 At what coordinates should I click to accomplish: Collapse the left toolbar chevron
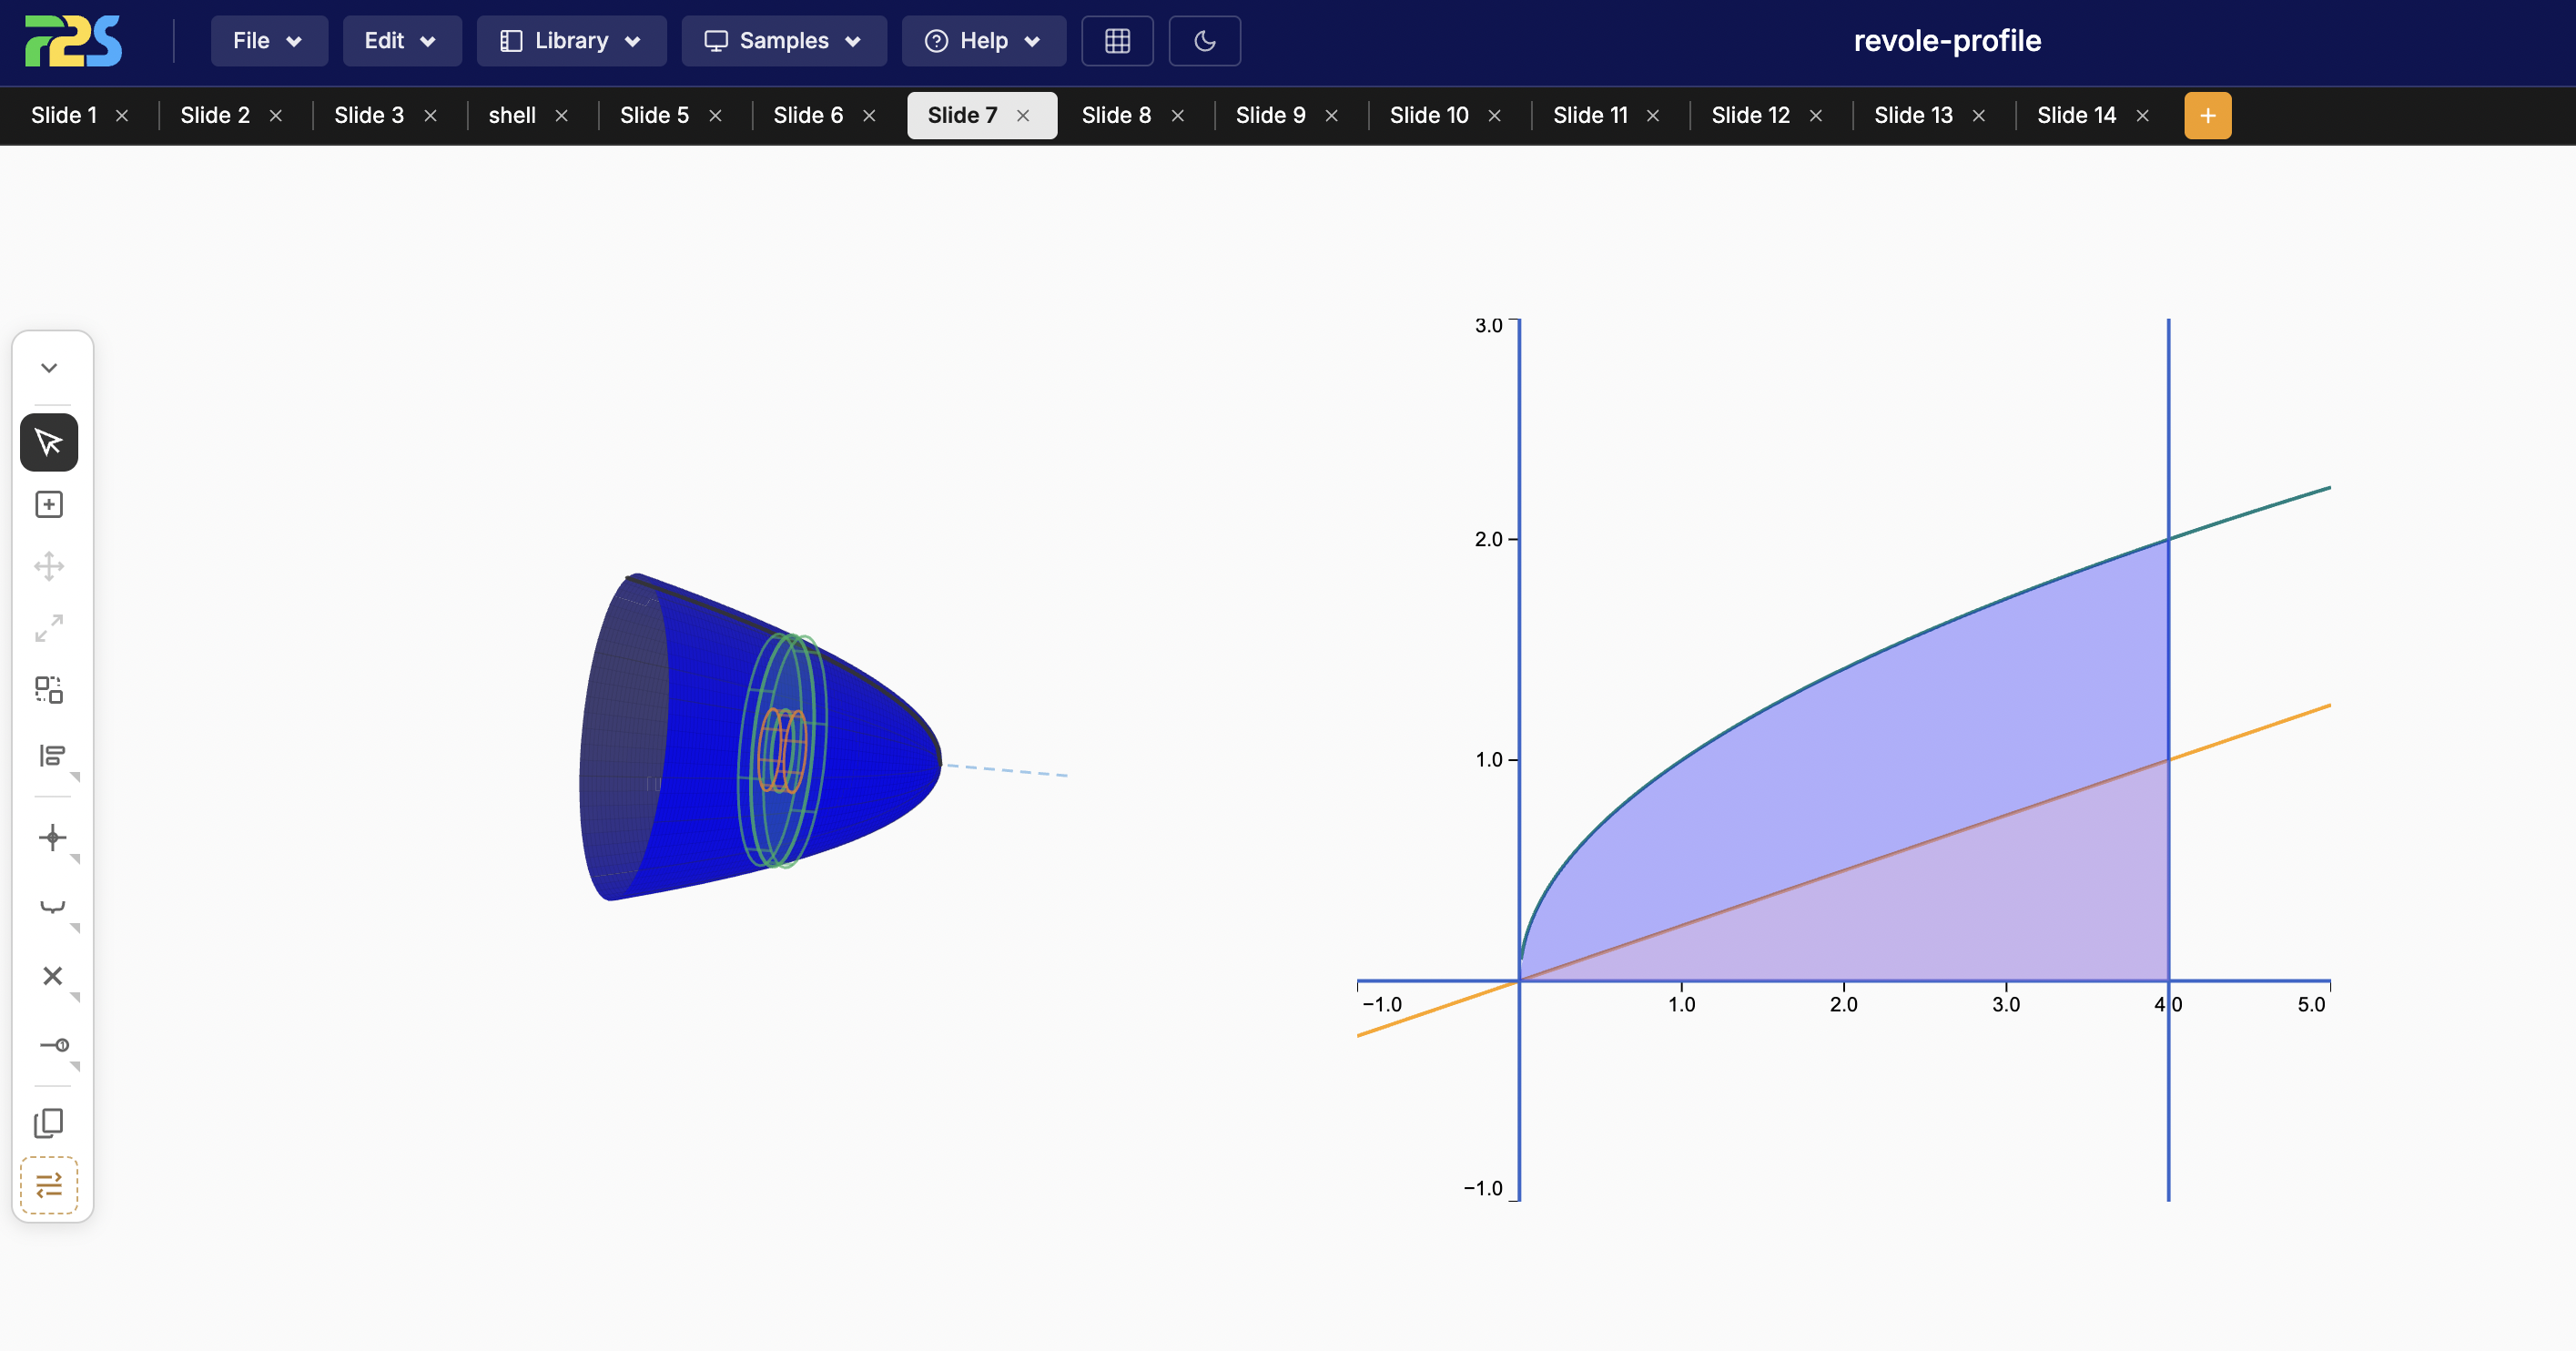(x=49, y=368)
